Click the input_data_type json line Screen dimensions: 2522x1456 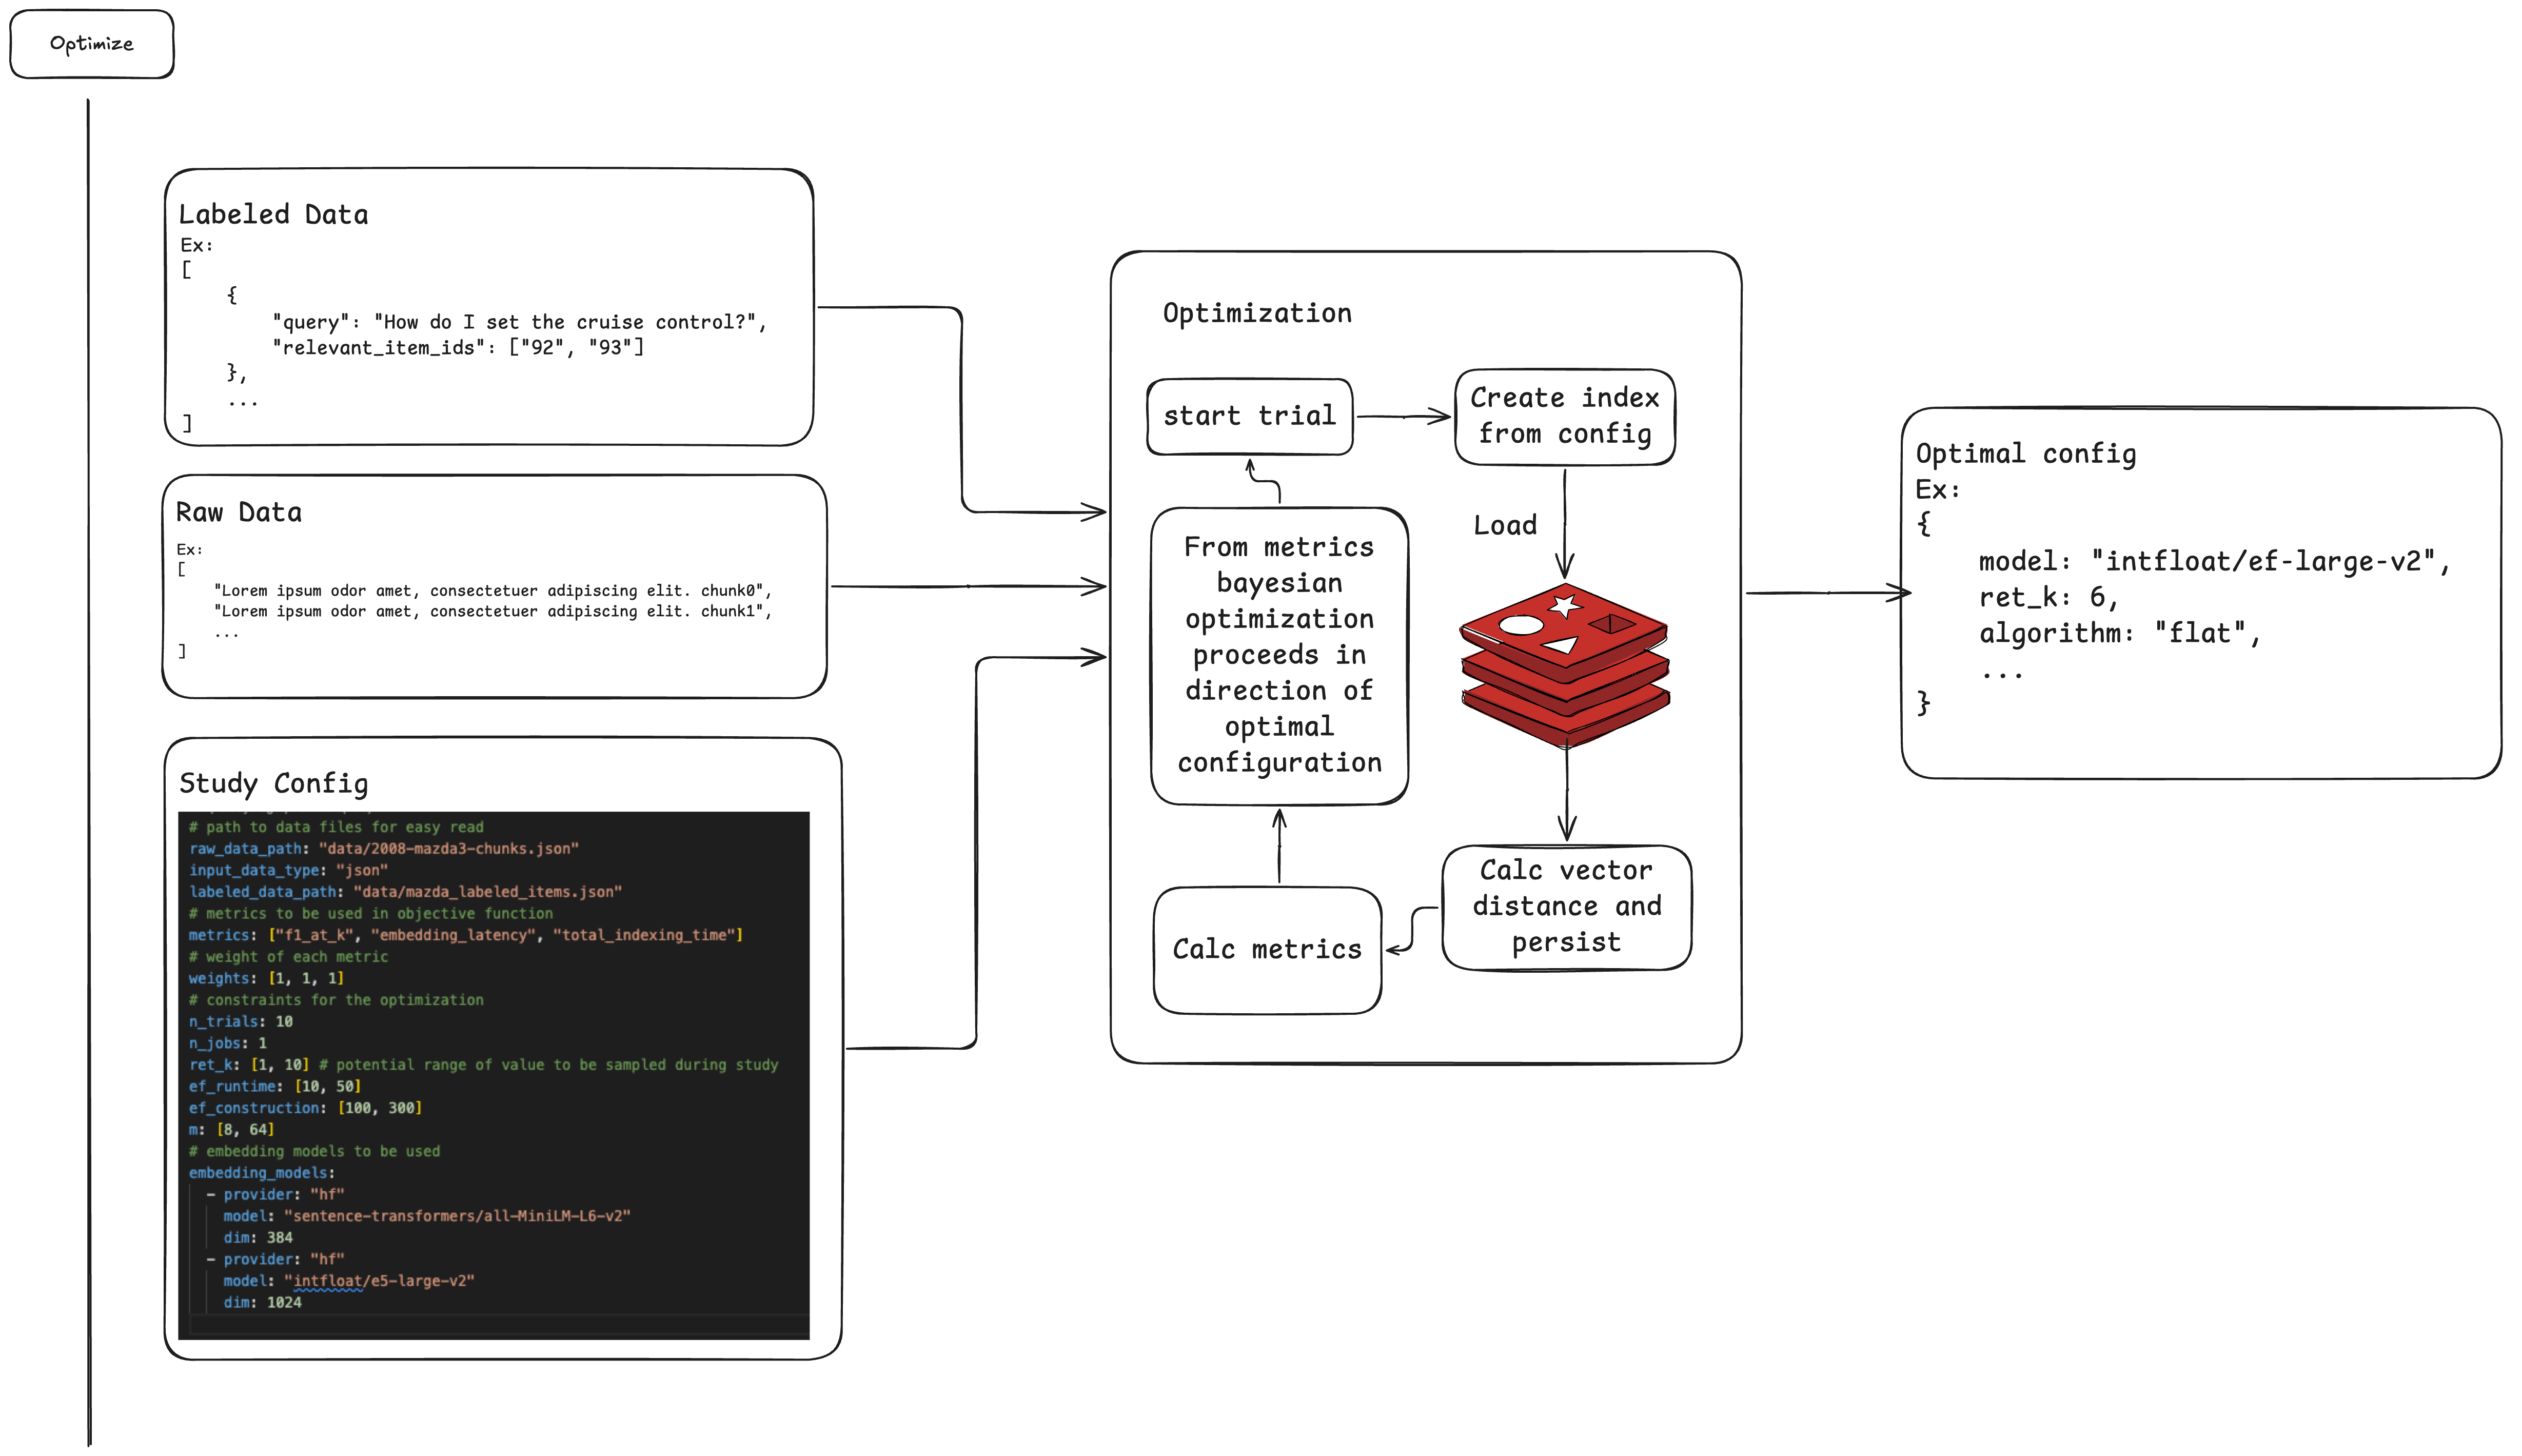point(288,871)
